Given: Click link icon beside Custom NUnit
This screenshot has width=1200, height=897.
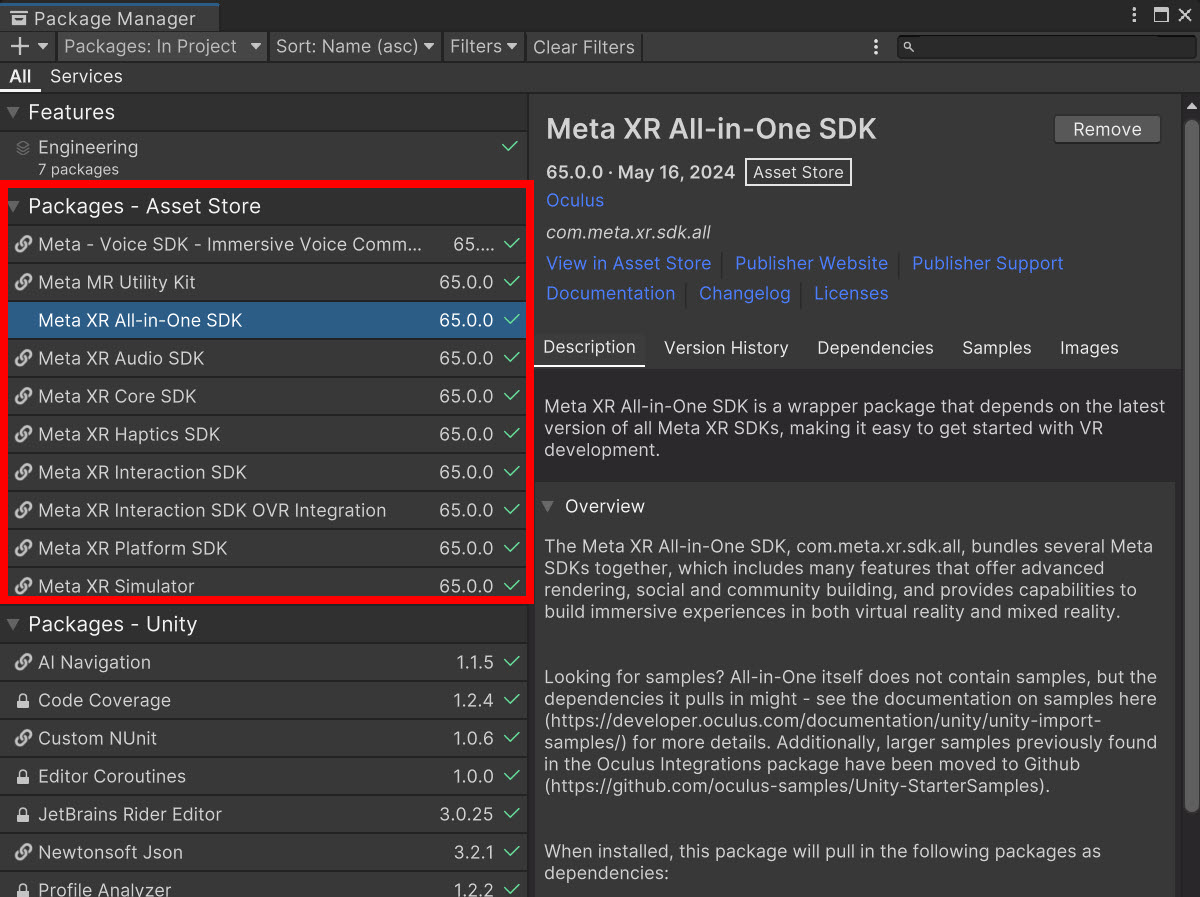Looking at the screenshot, I should 23,738.
